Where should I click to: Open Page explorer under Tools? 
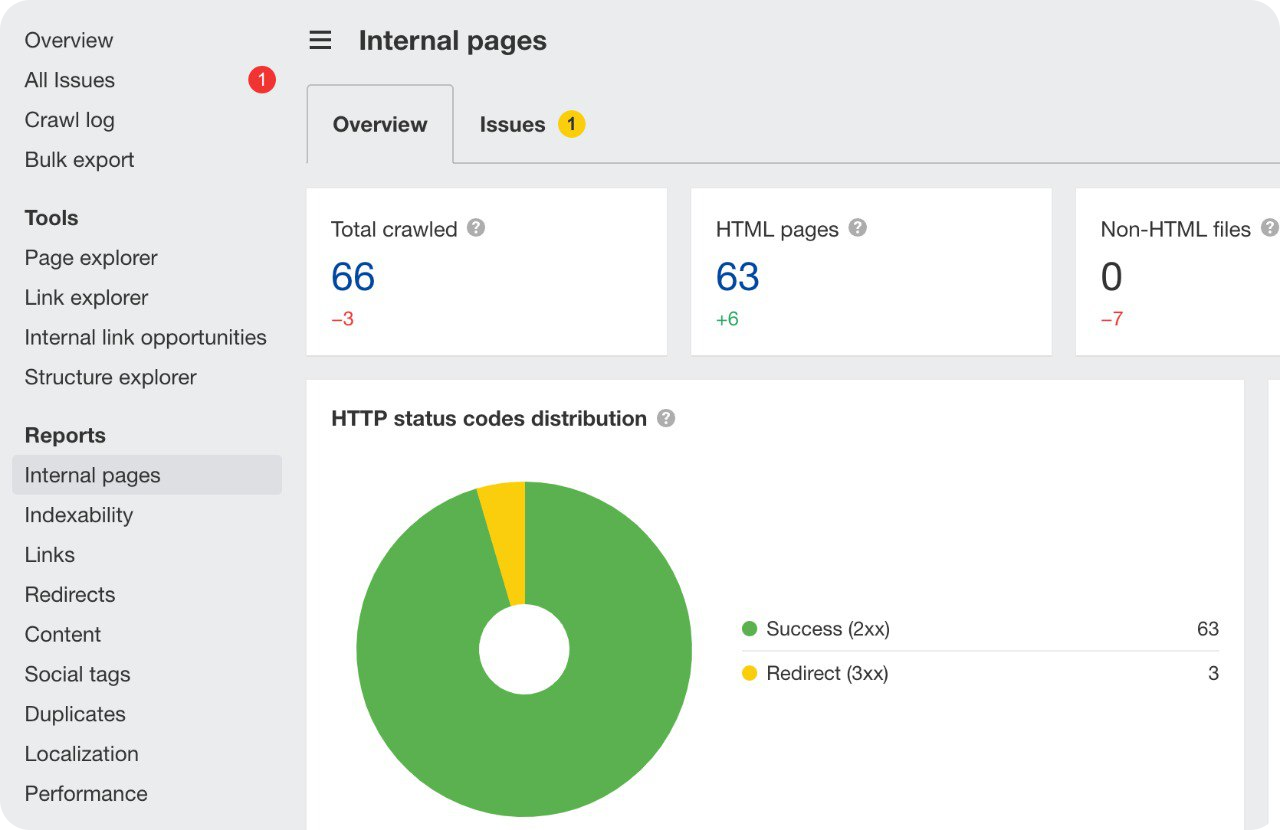pos(91,257)
